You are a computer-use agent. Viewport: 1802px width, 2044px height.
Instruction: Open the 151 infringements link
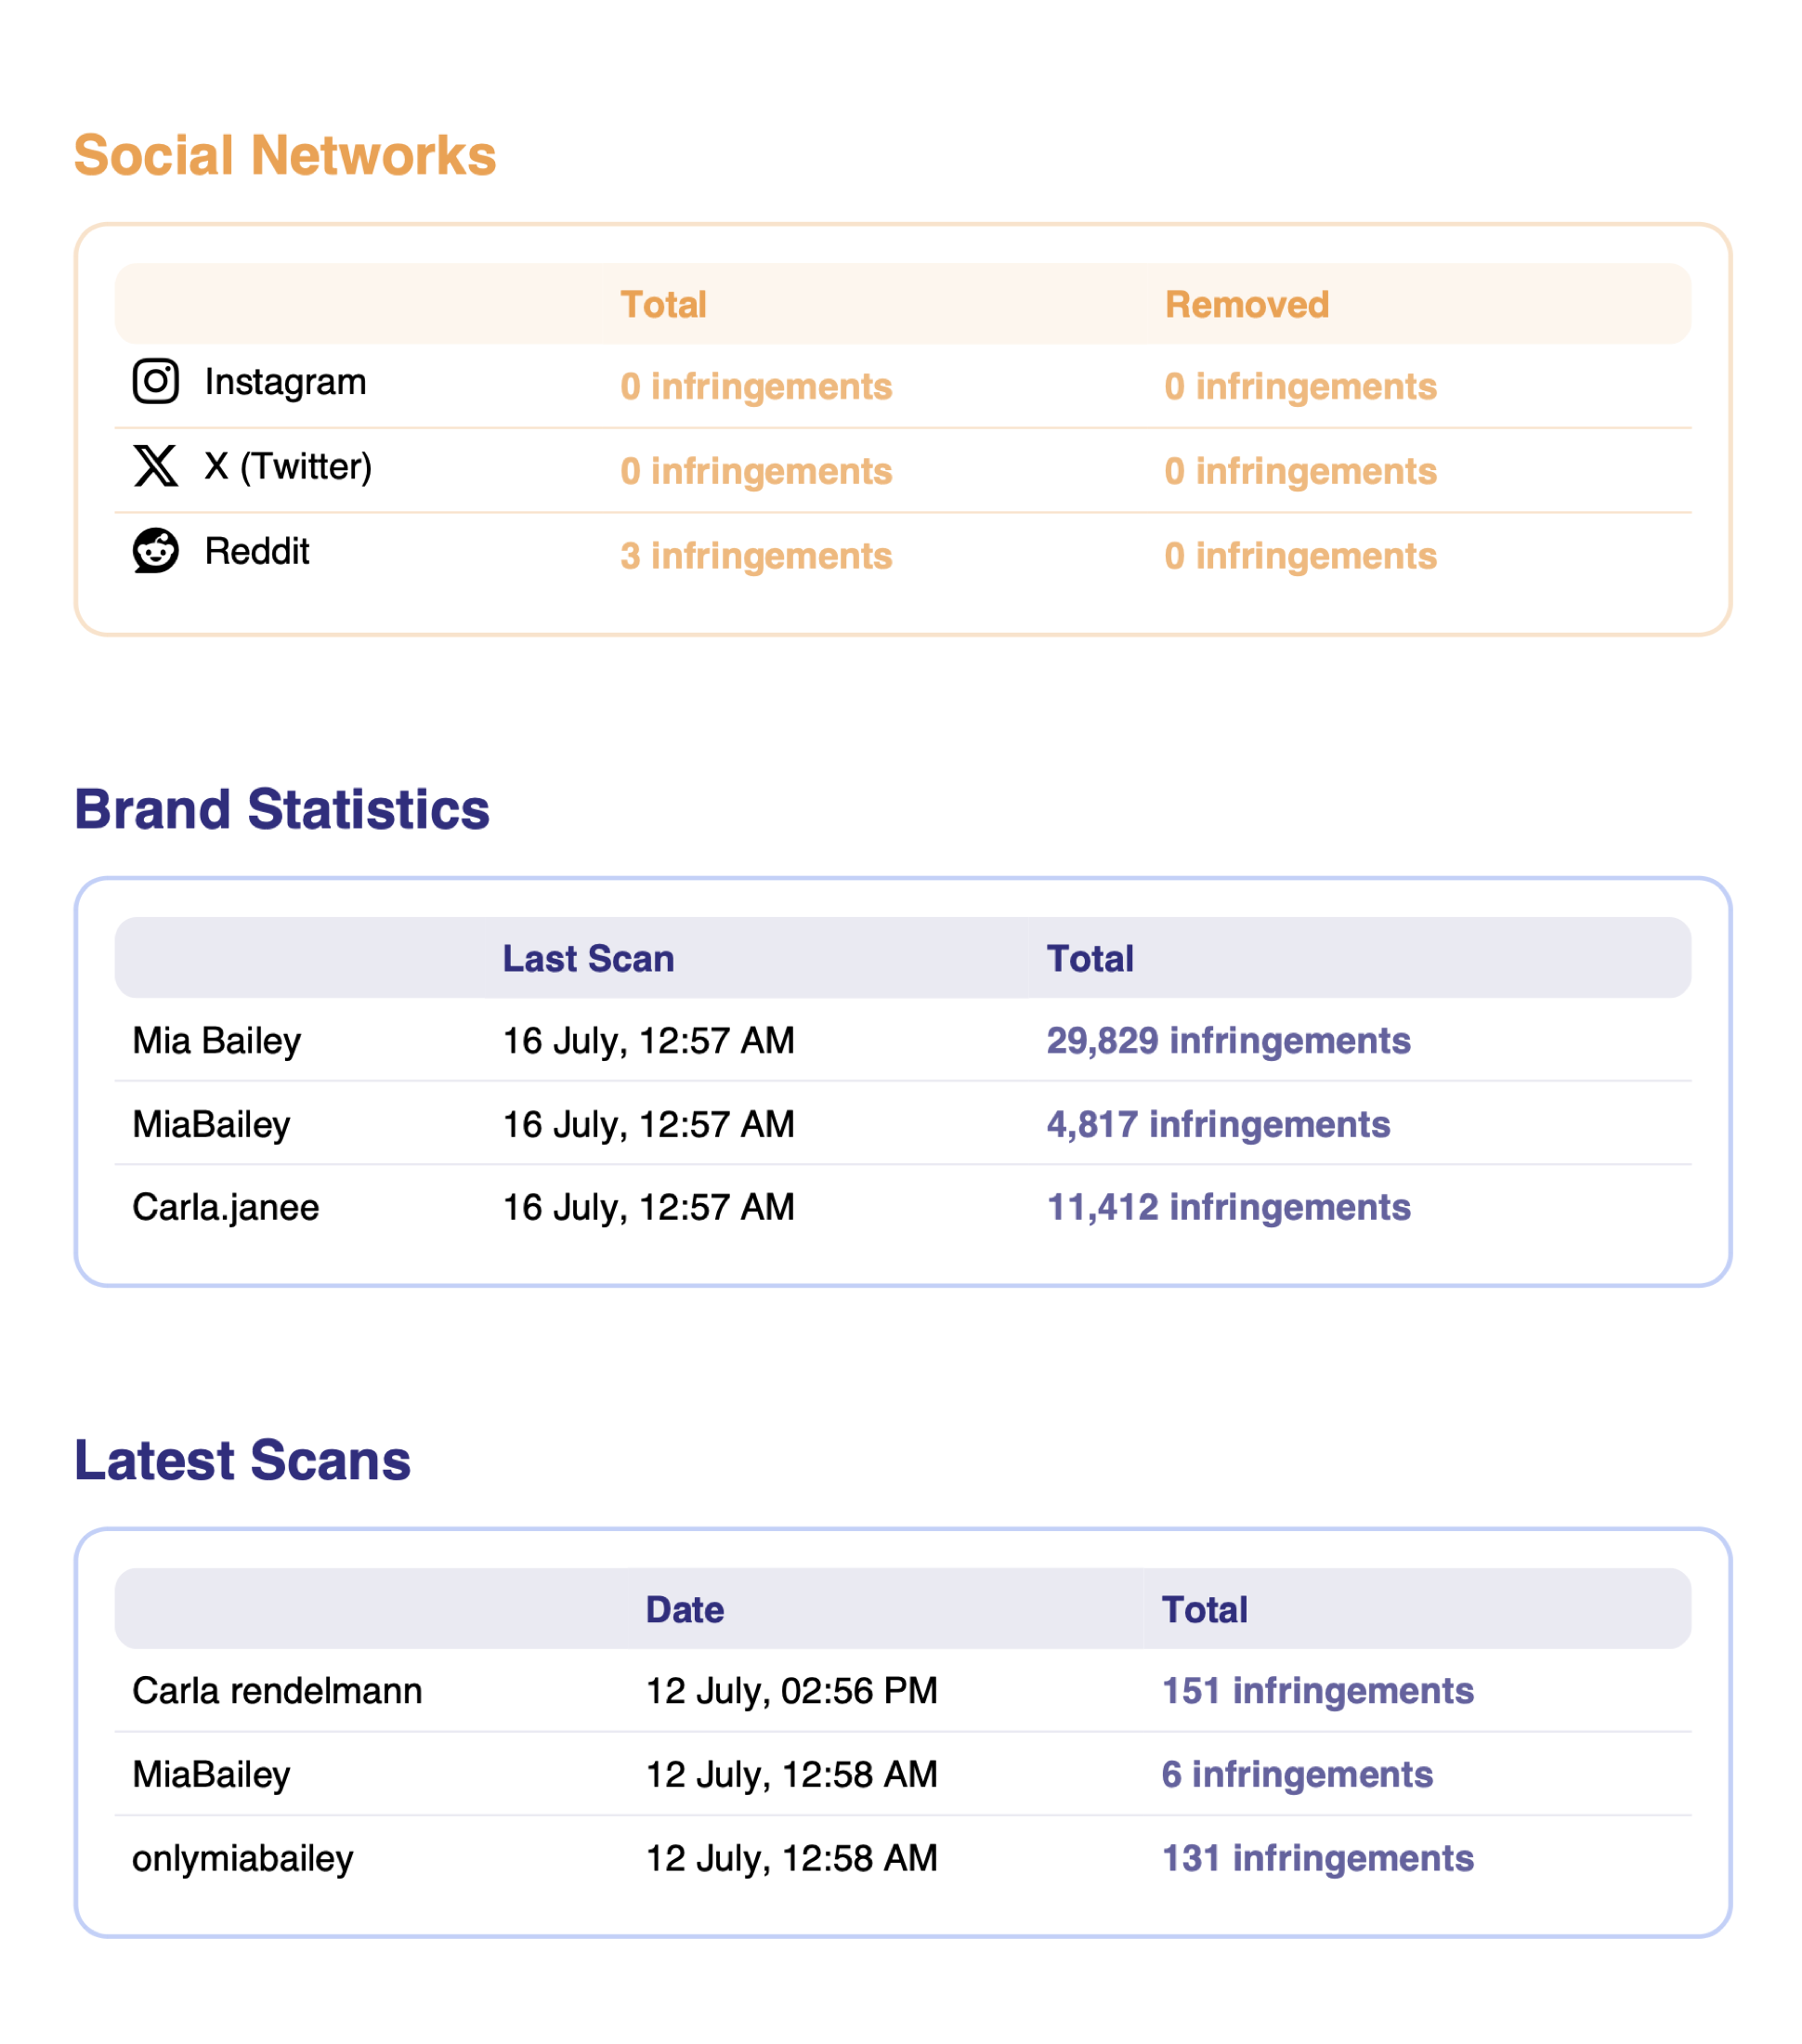point(1317,1691)
